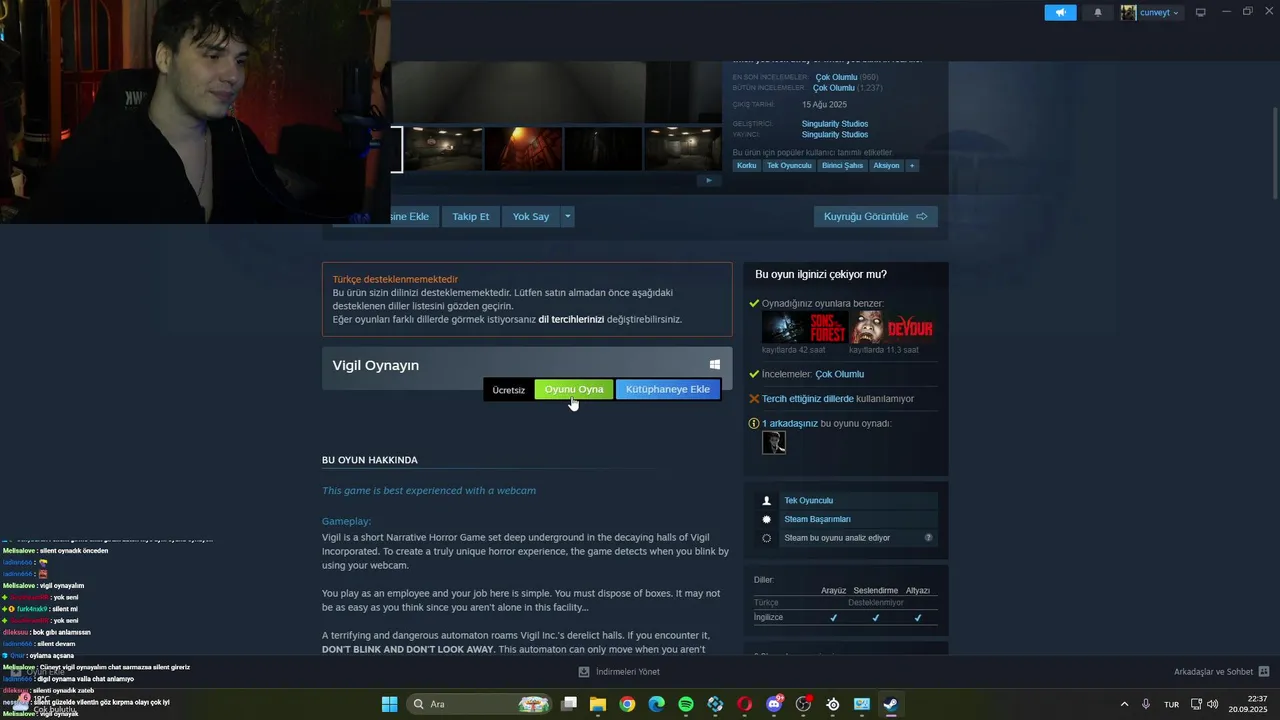Viewport: 1280px width, 720px height.
Task: Open Singularity Studios publisher link
Action: click(x=835, y=134)
